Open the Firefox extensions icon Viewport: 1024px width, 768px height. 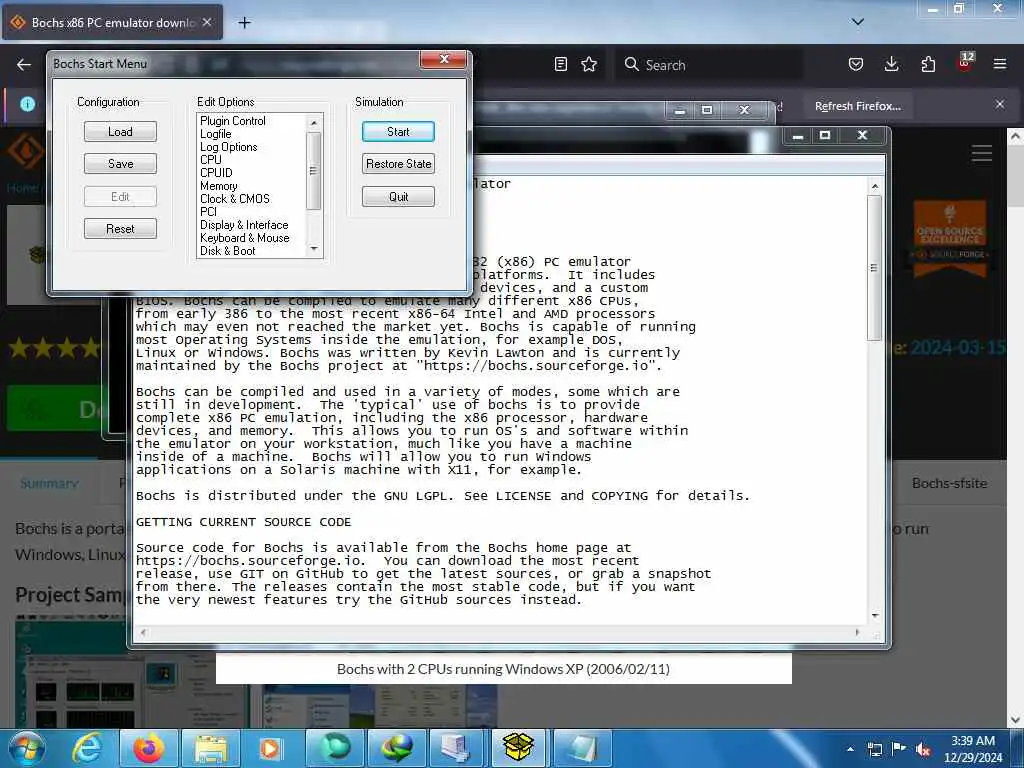928,64
